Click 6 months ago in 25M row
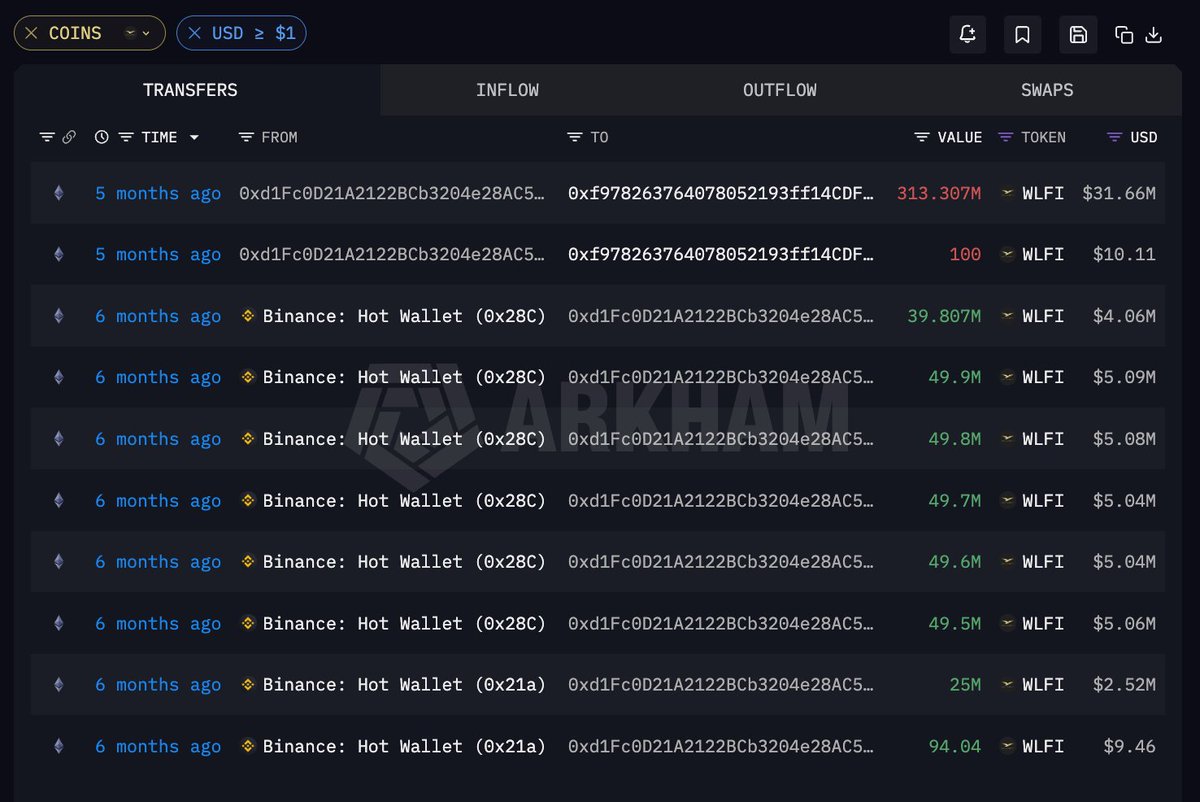Screen dimensions: 1200x802 coord(158,685)
